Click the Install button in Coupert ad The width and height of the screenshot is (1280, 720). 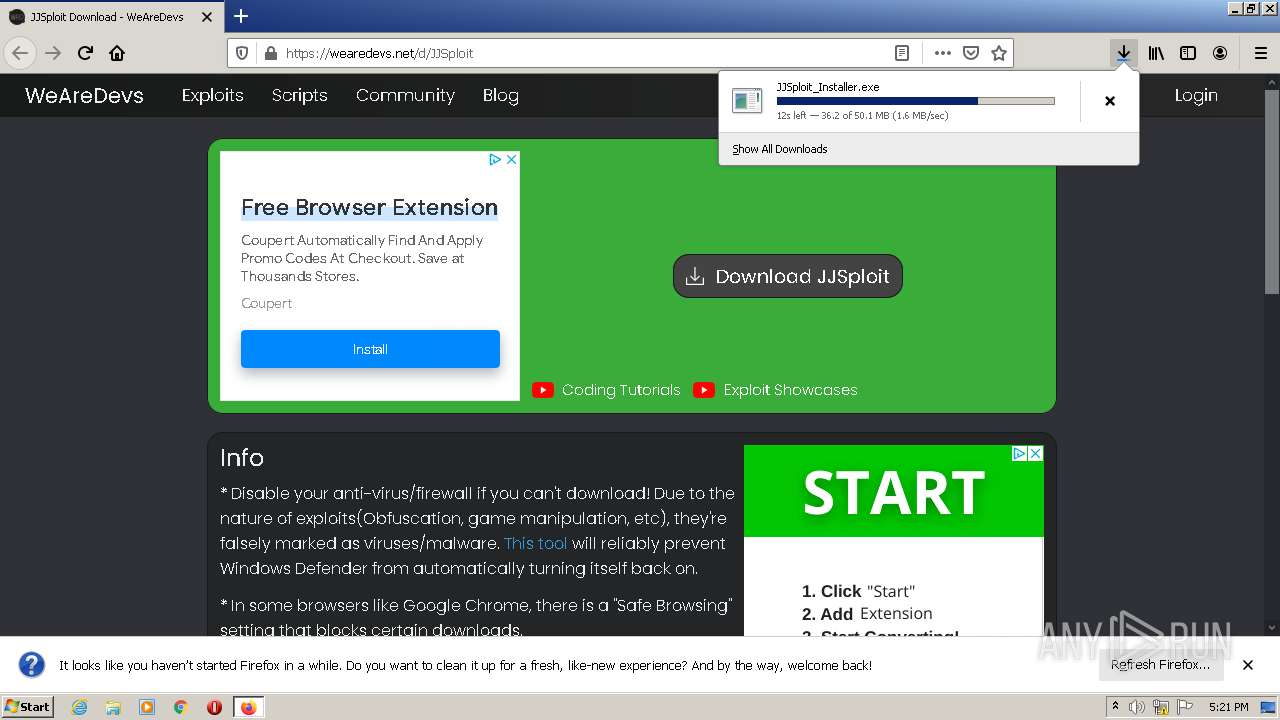pyautogui.click(x=370, y=349)
